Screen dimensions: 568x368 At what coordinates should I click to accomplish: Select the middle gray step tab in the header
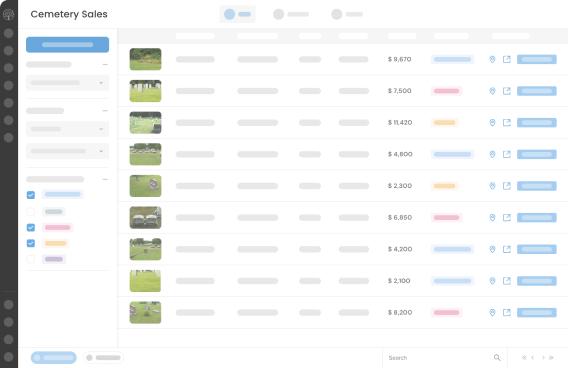tap(291, 14)
